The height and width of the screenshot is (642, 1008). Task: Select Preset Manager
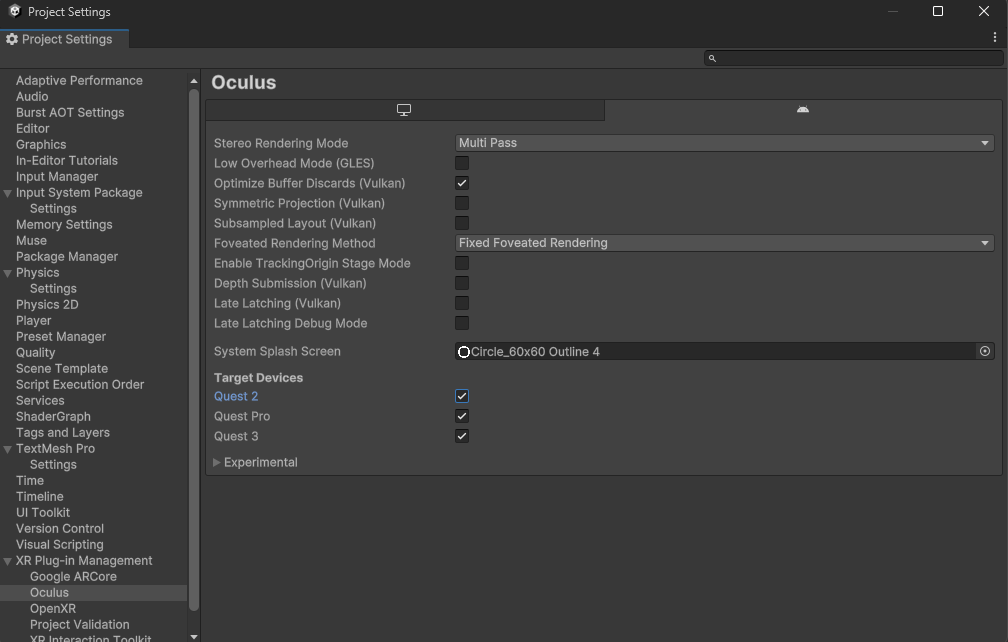[61, 337]
